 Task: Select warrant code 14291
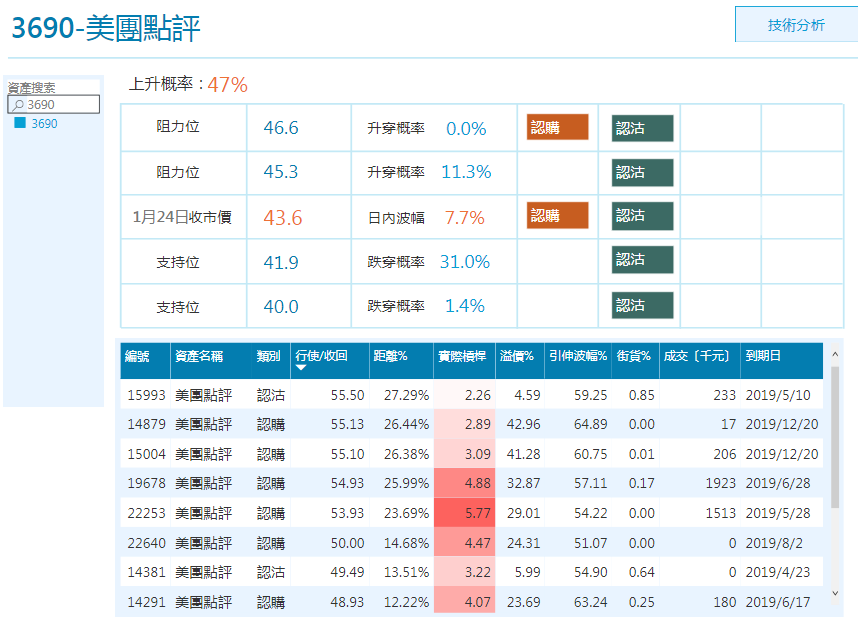pos(146,602)
